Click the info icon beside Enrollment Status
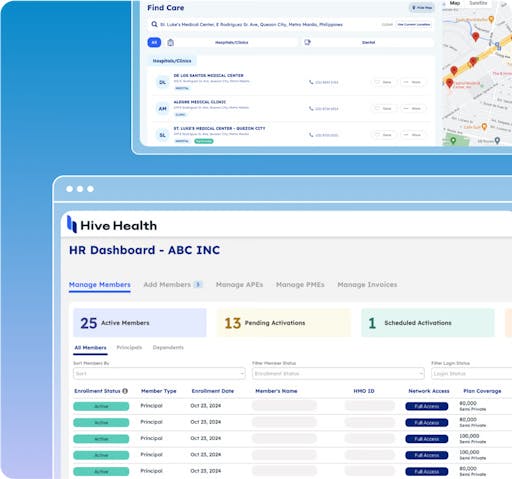The height and width of the screenshot is (479, 512). click(x=125, y=391)
